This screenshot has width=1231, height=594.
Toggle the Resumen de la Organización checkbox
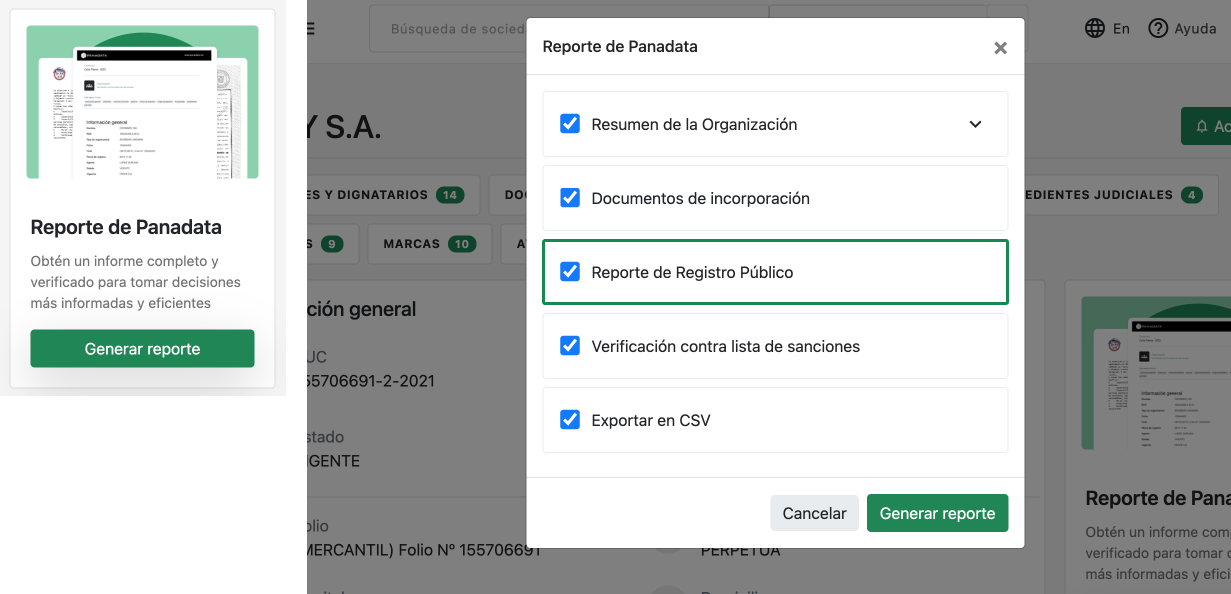tap(570, 124)
